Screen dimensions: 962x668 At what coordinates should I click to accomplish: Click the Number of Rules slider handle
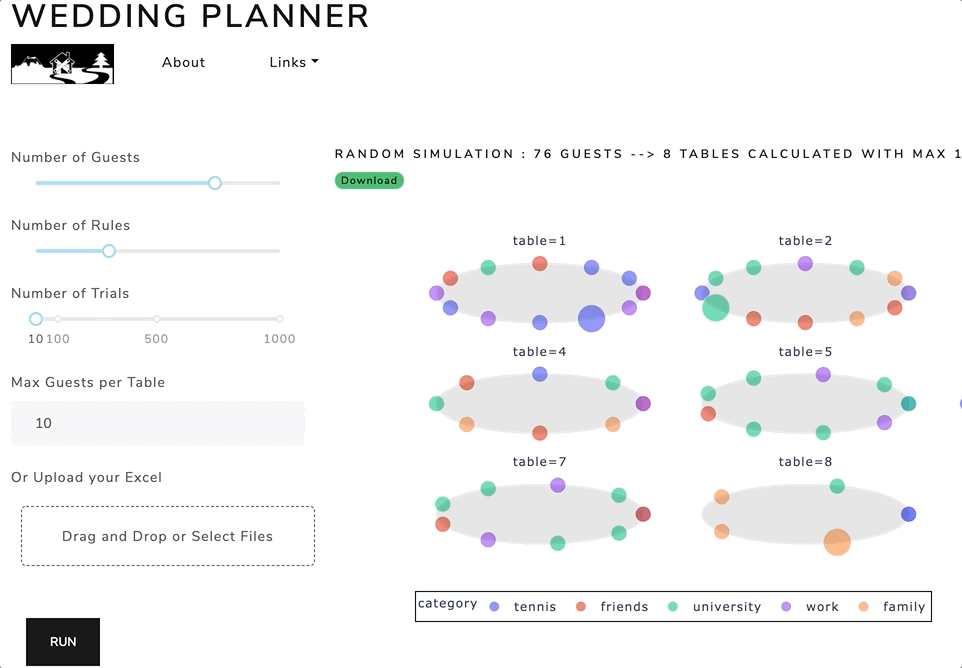(x=109, y=251)
